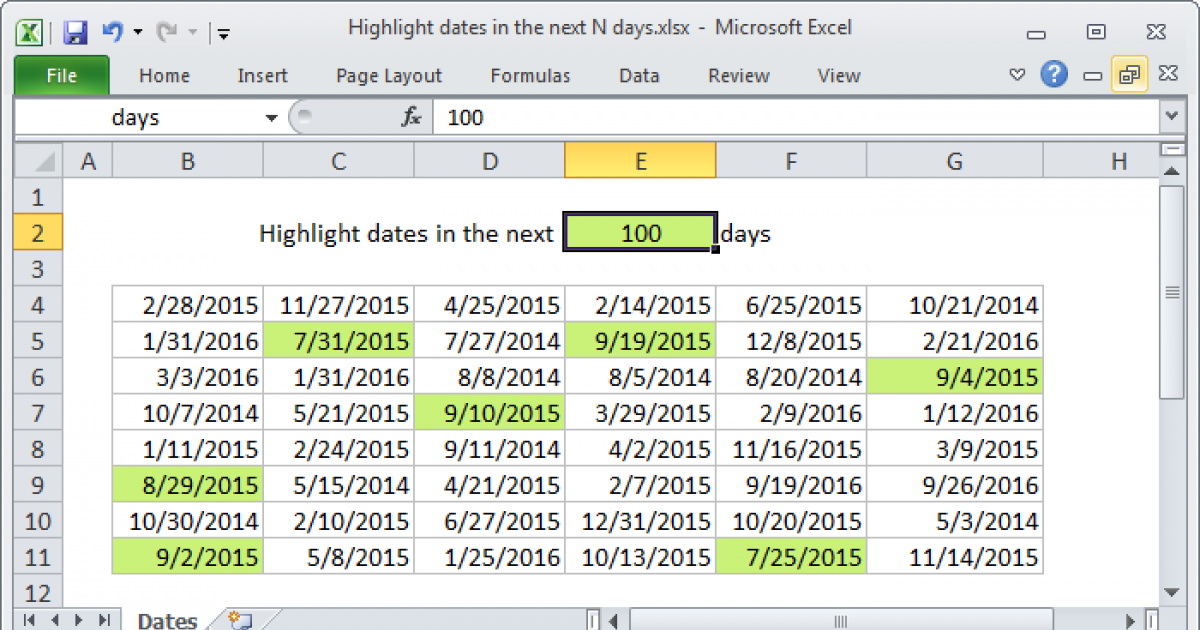Open the Undo history dropdown arrow
This screenshot has width=1200, height=630.
coord(137,30)
